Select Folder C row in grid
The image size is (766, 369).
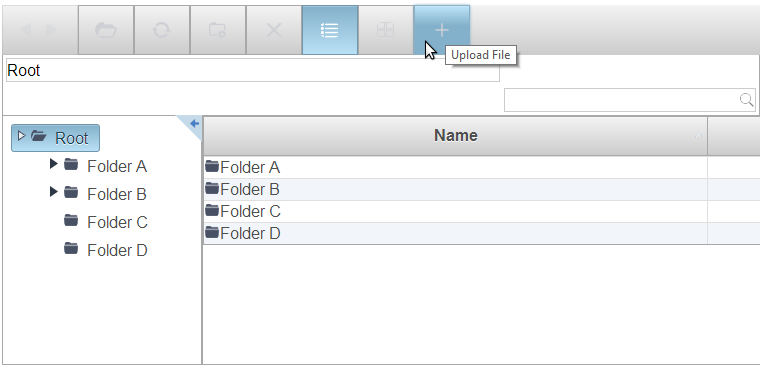[x=481, y=211]
